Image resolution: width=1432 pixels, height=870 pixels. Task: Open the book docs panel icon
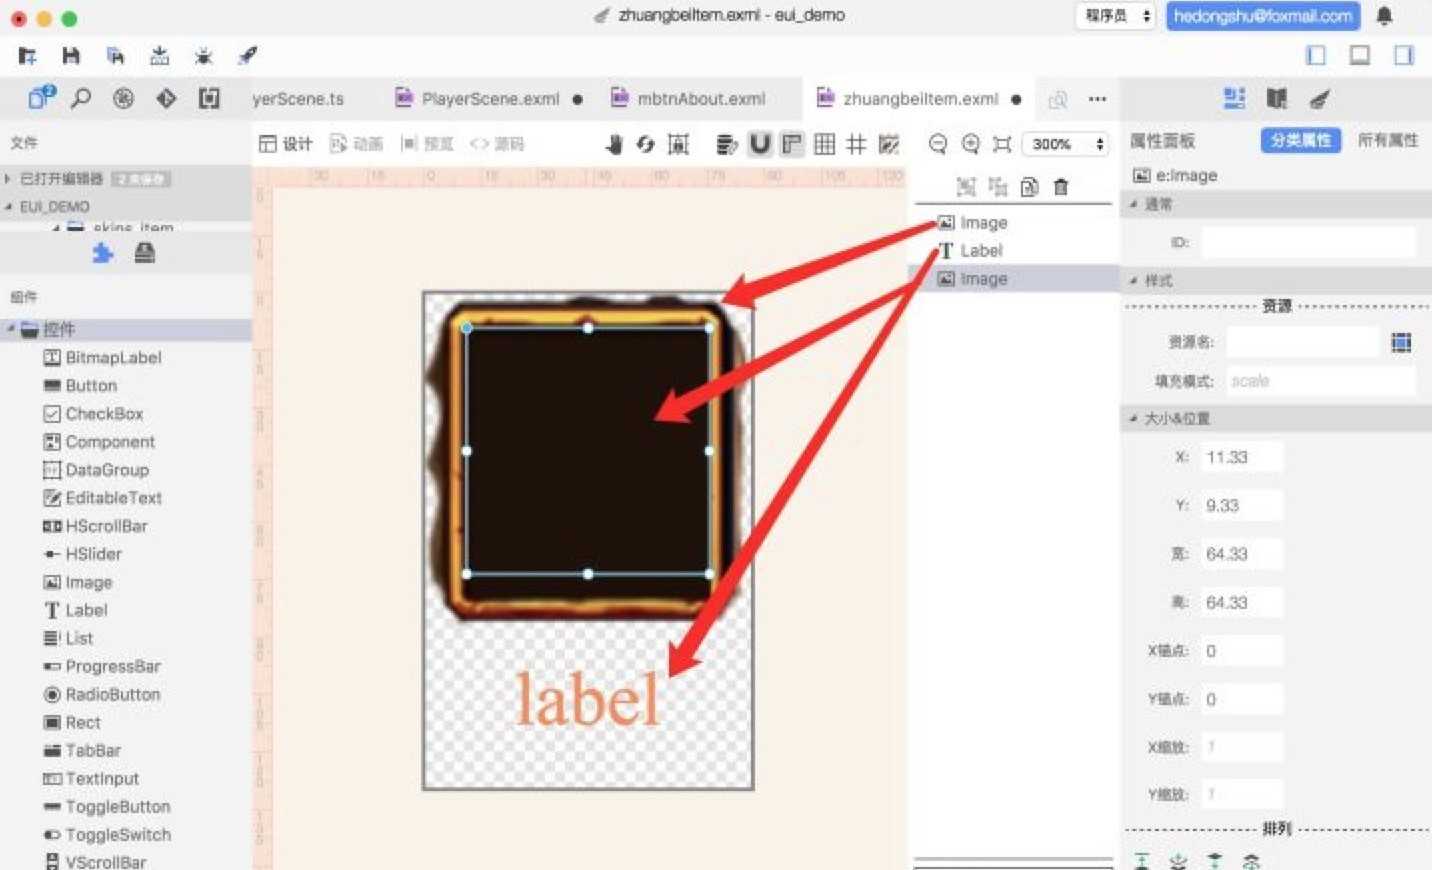point(1277,98)
